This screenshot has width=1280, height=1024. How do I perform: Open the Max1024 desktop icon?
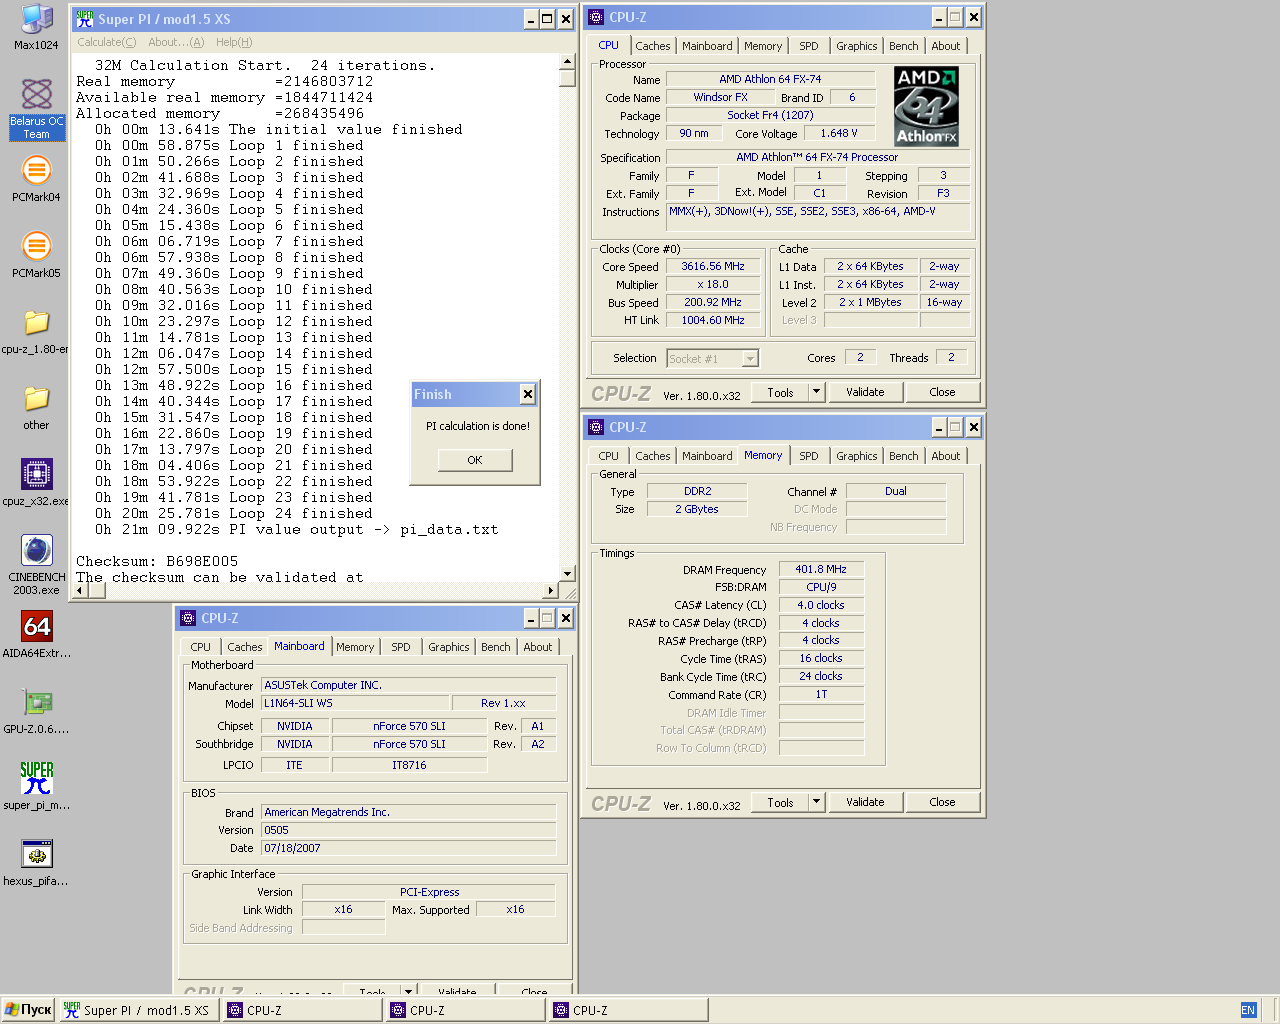pos(36,27)
